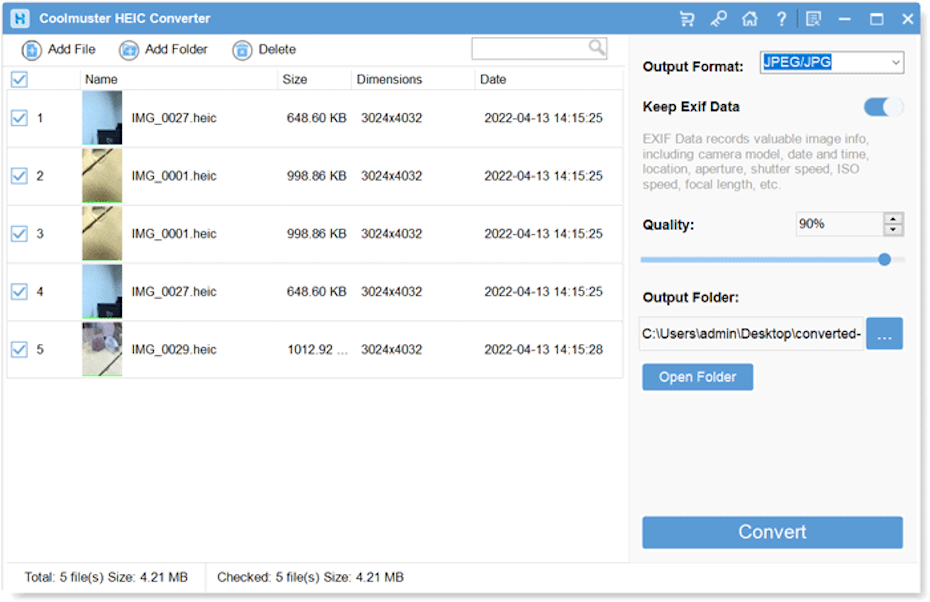Open the shopping cart purchase icon
930x602 pixels.
(x=687, y=19)
